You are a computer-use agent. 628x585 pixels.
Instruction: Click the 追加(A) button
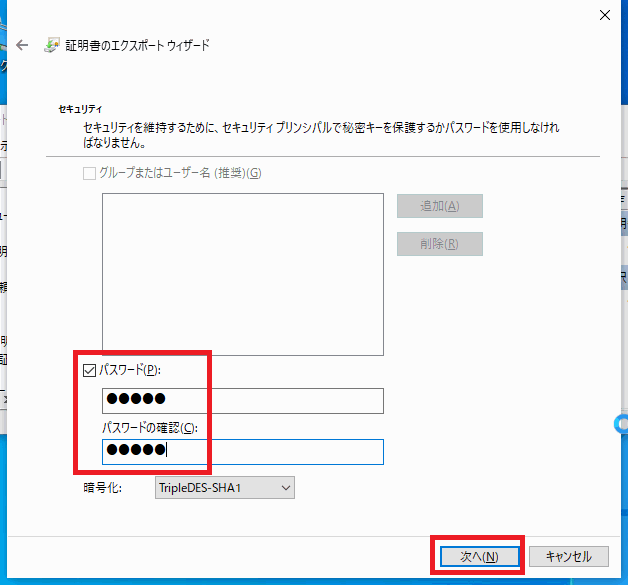[x=440, y=206]
